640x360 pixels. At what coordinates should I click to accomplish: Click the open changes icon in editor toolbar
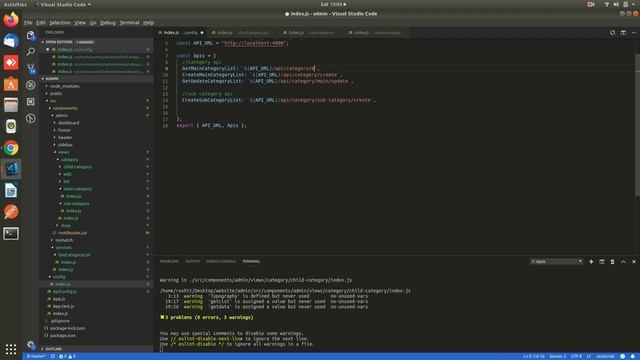click(612, 33)
